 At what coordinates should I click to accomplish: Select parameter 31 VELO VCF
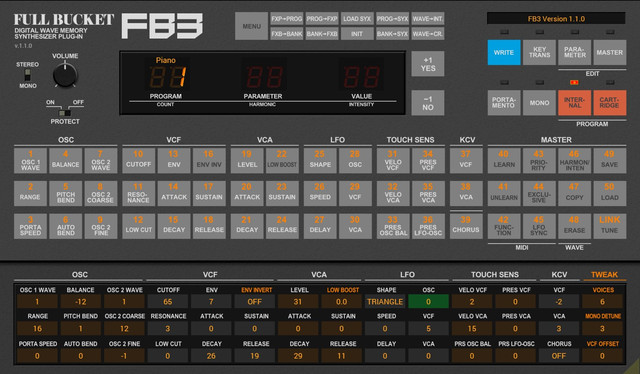click(x=393, y=160)
